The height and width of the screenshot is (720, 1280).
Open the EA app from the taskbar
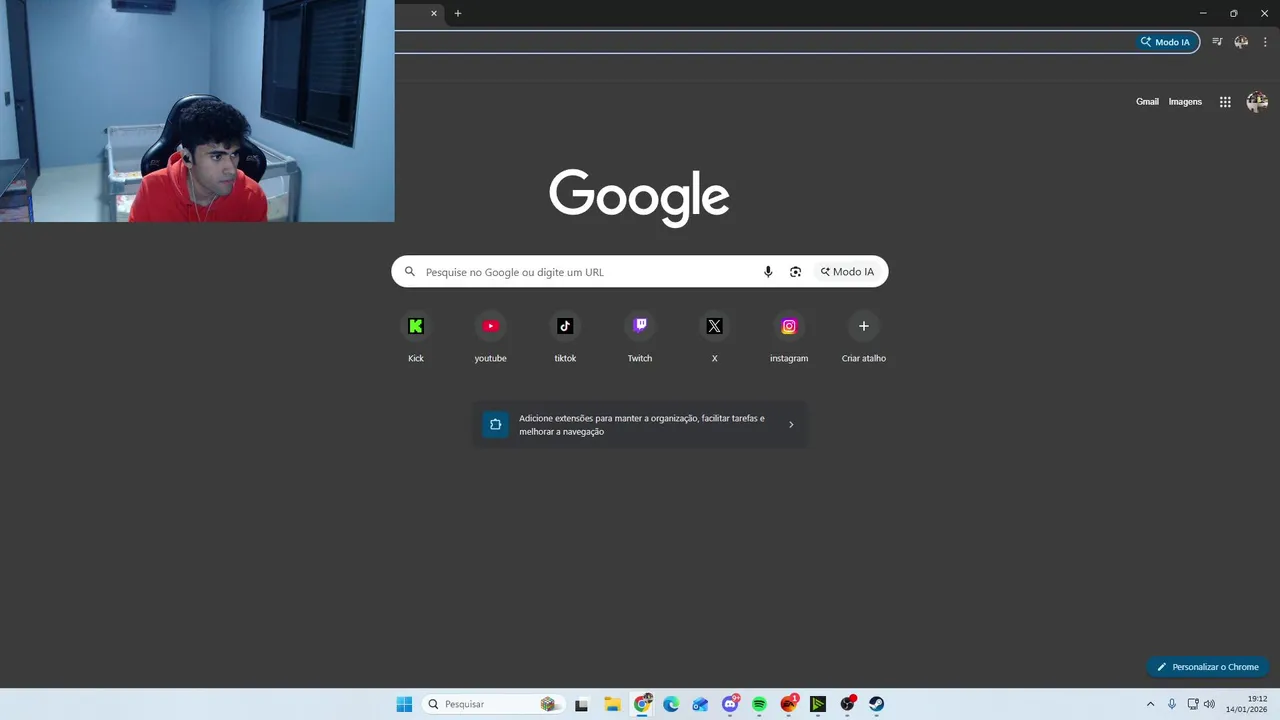(789, 704)
